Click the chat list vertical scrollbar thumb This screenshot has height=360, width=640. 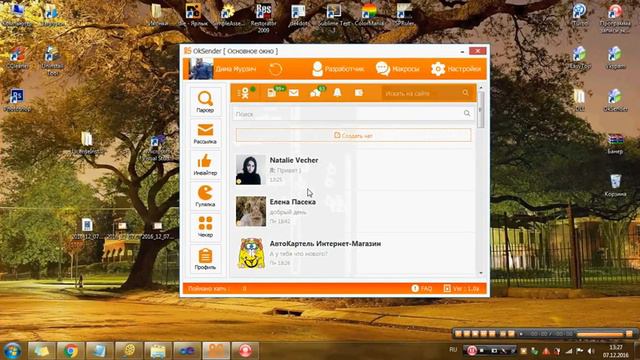(x=481, y=110)
